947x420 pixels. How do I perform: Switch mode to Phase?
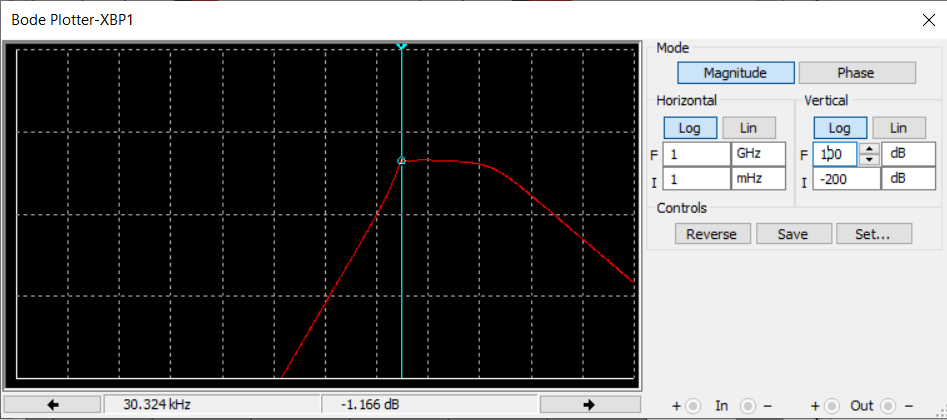tap(856, 73)
